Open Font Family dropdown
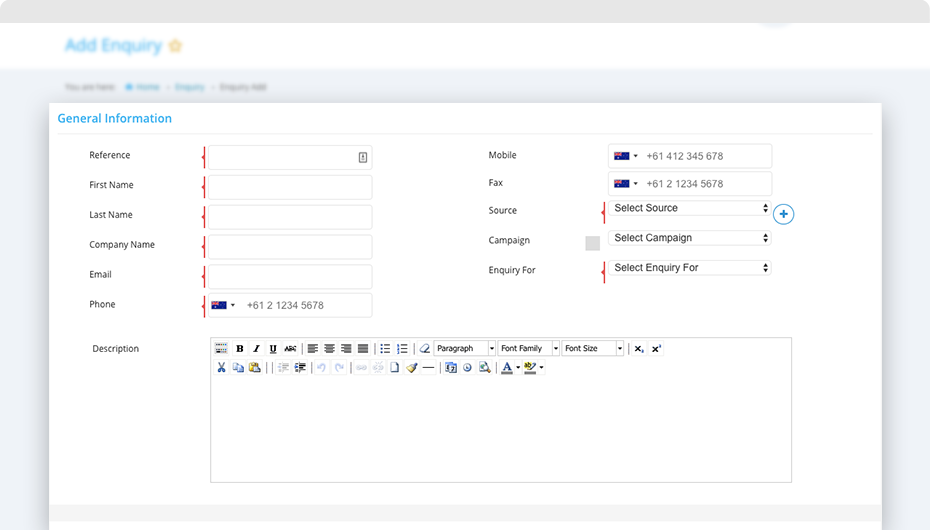The width and height of the screenshot is (930, 530). pos(528,349)
